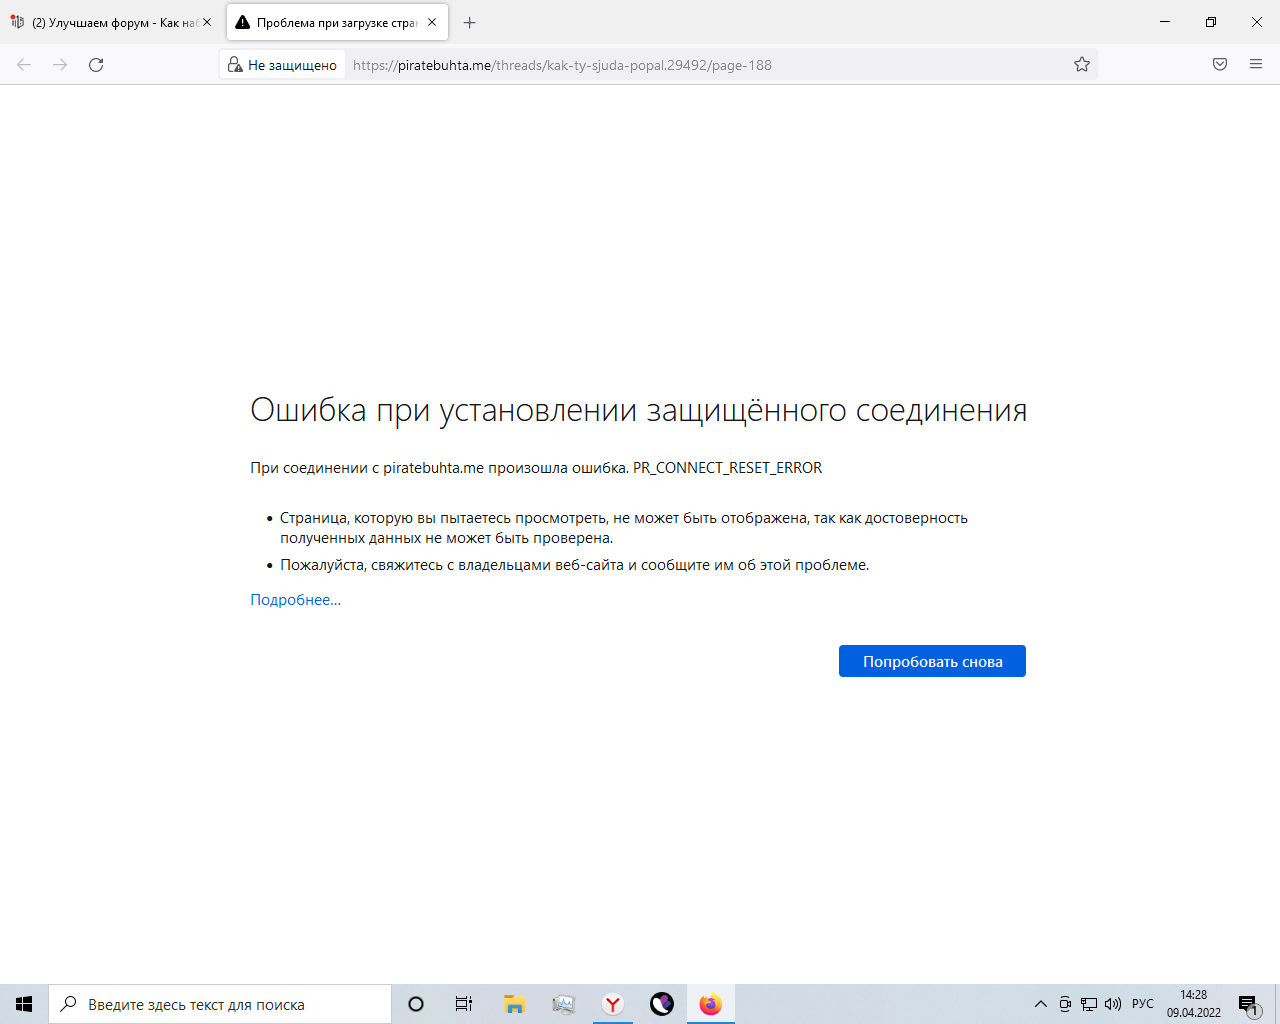Click 'Попробовать снова' button
1280x1024 pixels.
932,661
